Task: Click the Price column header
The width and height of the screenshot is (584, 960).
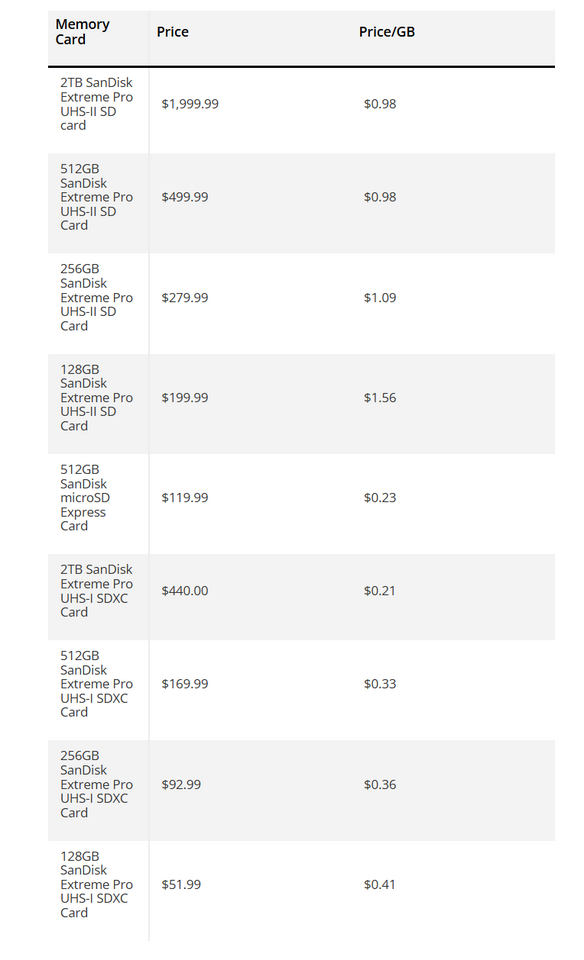Action: pos(173,32)
